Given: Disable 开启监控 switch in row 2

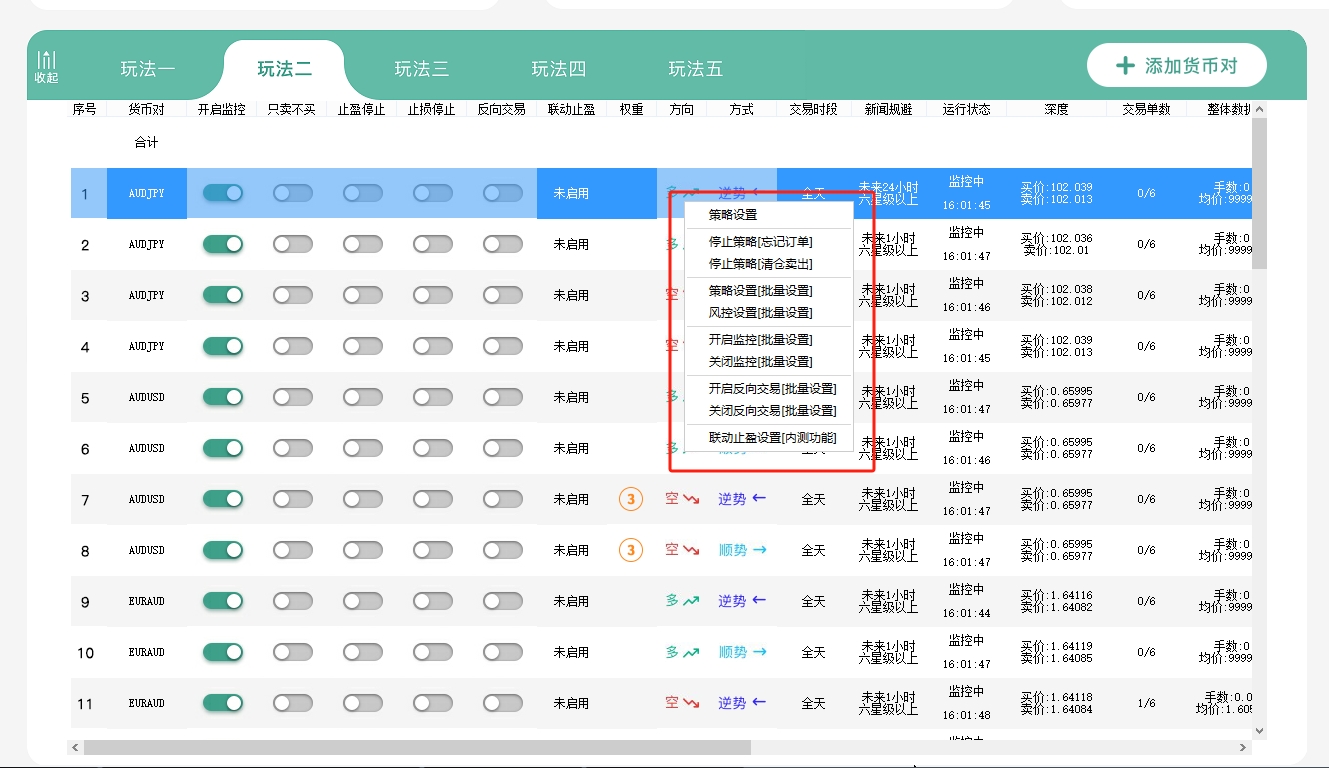Looking at the screenshot, I should 223,244.
